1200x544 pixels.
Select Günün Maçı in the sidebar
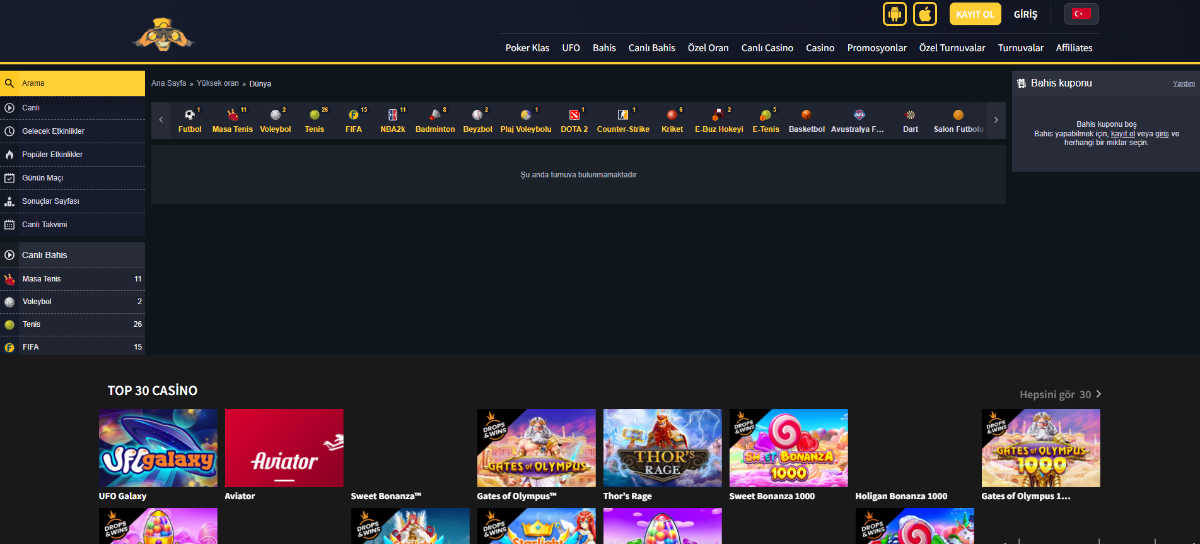click(x=72, y=178)
